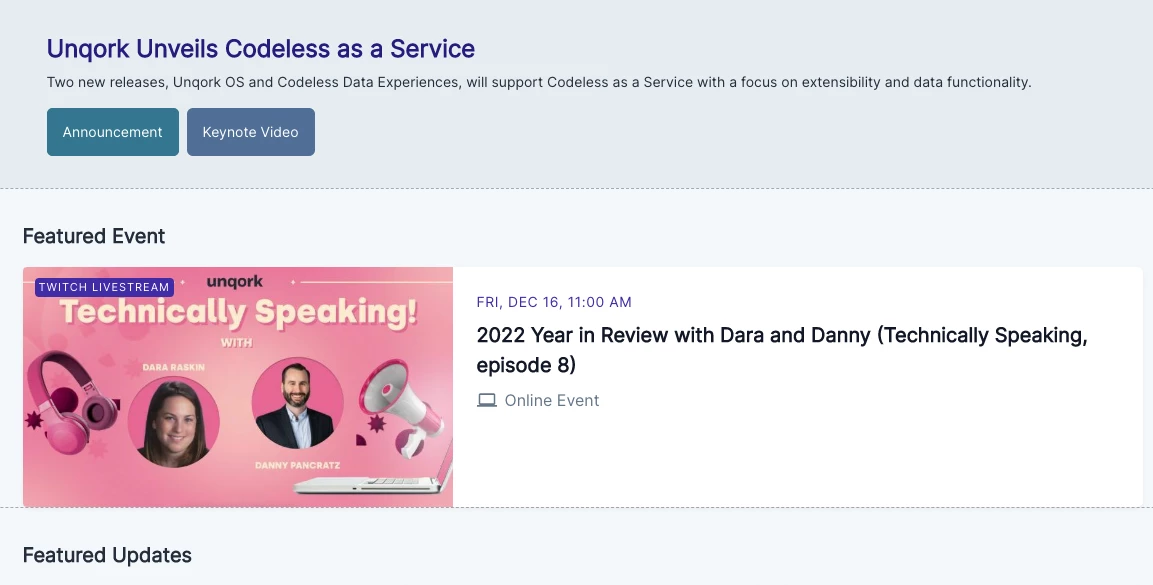Click the Twitch Livestream badge

click(104, 287)
